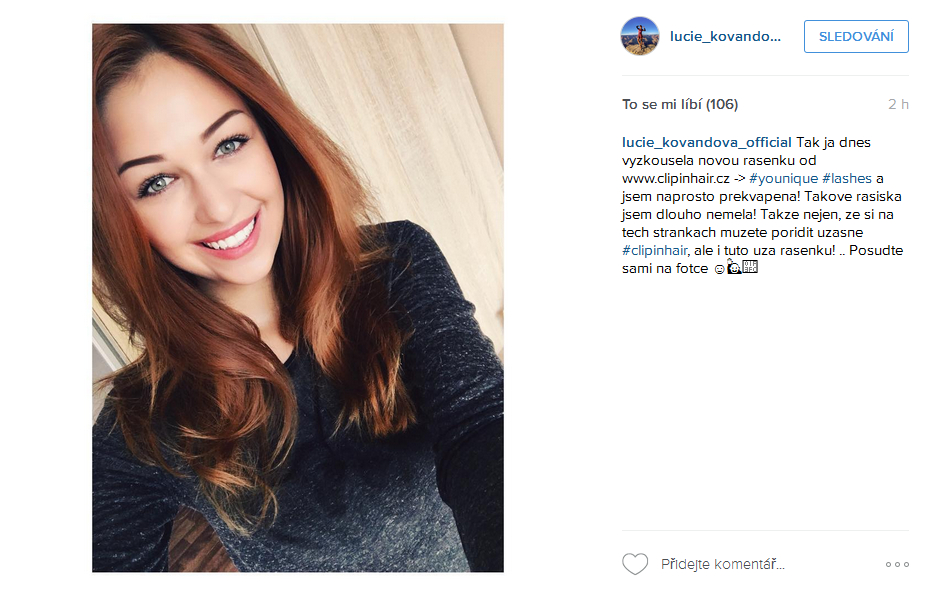The height and width of the screenshot is (596, 930).
Task: Click the #clipinhair hashtag
Action: point(655,250)
